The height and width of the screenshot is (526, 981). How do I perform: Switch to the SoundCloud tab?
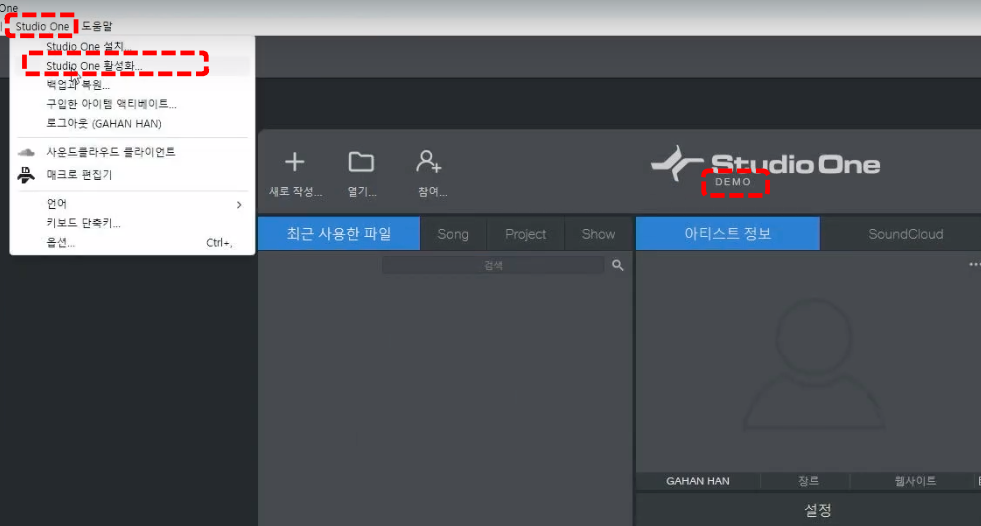point(905,234)
